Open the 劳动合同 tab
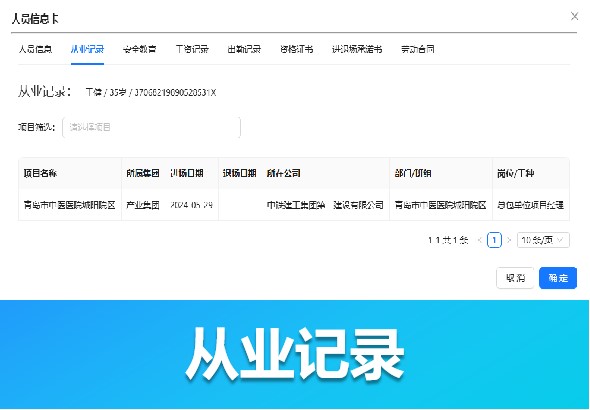This screenshot has height=410, width=590. [418, 49]
